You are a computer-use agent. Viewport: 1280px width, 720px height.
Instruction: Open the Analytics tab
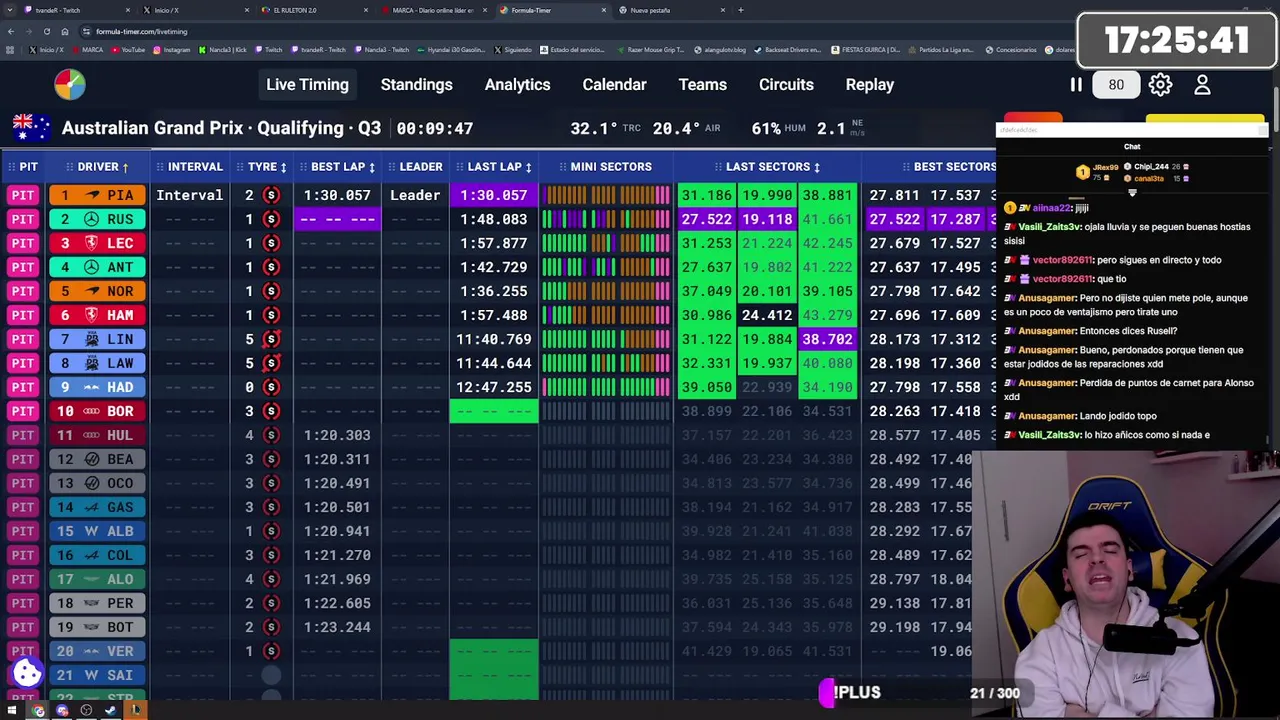[517, 85]
